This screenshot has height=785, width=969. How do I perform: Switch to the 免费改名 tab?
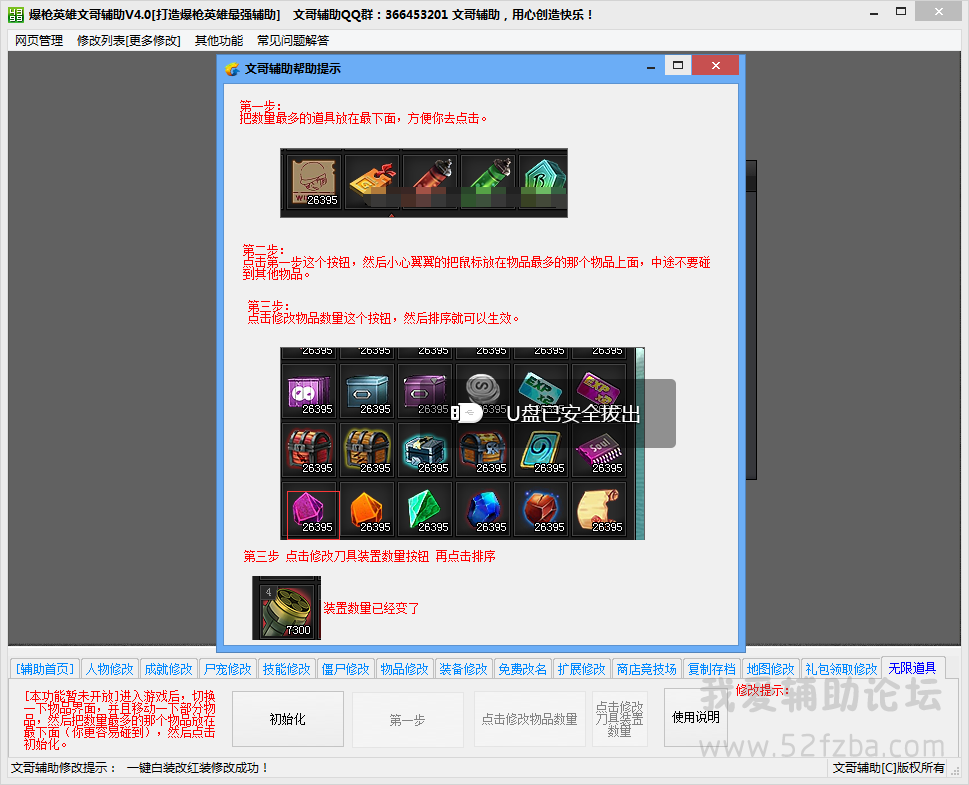[522, 669]
